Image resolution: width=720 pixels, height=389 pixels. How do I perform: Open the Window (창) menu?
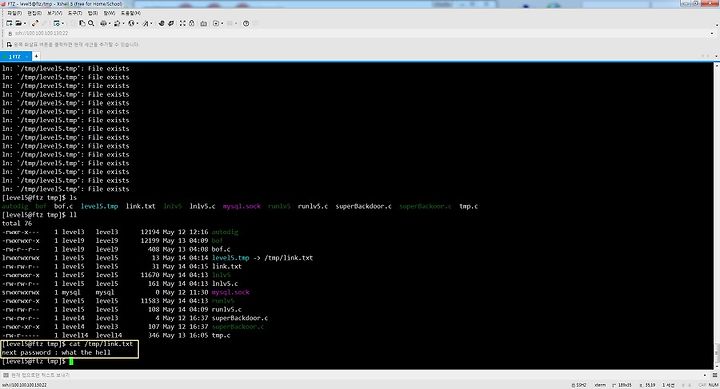click(109, 13)
